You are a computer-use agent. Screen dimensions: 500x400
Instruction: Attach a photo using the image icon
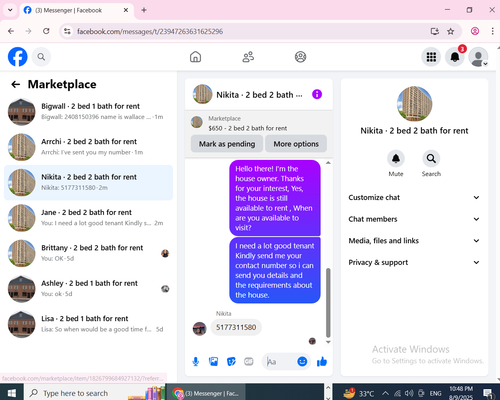(213, 362)
